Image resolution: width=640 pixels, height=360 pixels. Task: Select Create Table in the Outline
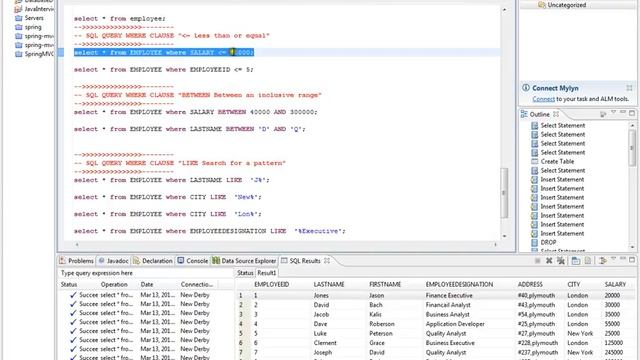(553, 161)
